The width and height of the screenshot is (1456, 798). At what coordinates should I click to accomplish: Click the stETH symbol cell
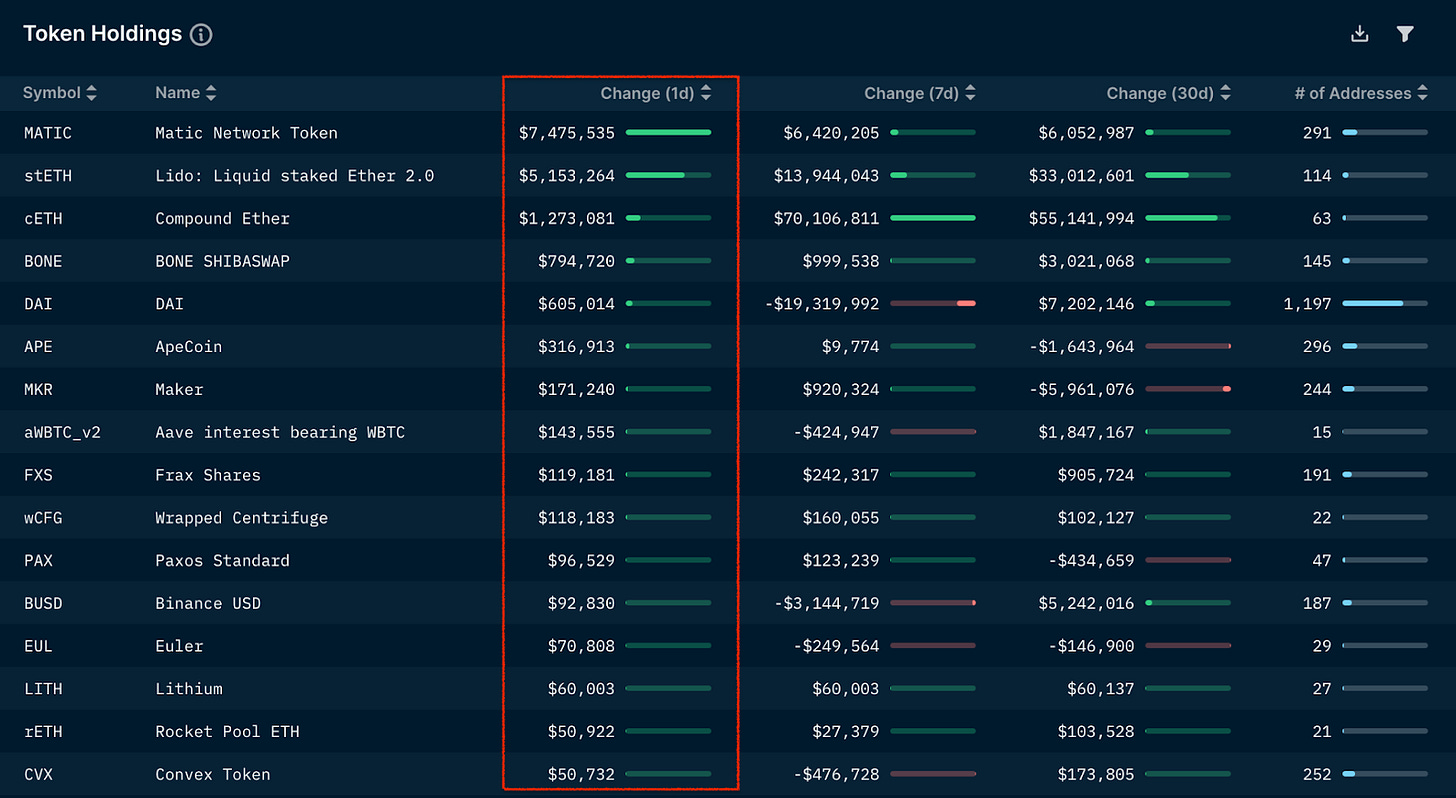click(48, 176)
